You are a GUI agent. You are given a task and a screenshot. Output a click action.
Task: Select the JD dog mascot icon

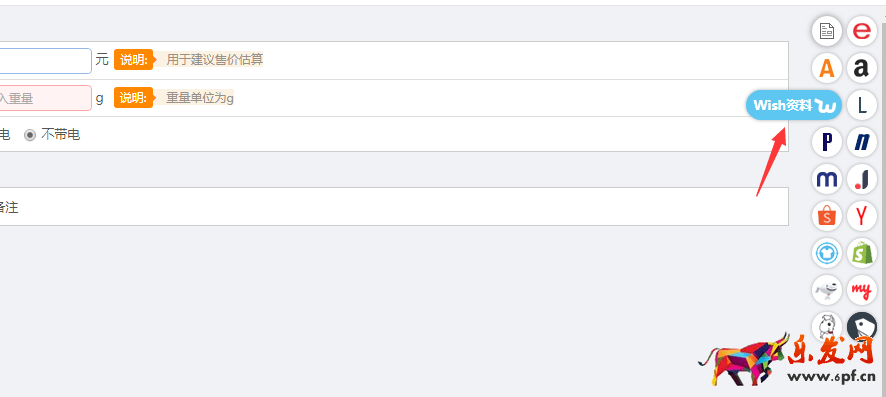pyautogui.click(x=827, y=290)
